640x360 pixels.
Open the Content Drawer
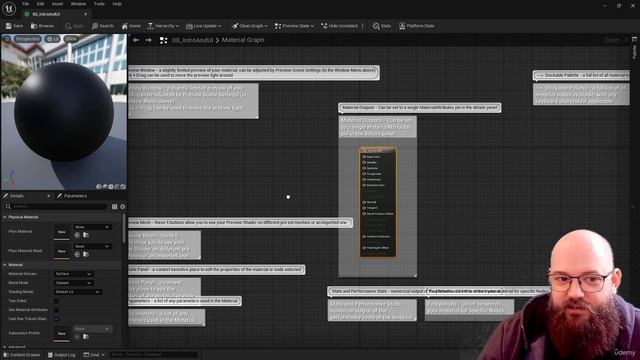coord(21,355)
